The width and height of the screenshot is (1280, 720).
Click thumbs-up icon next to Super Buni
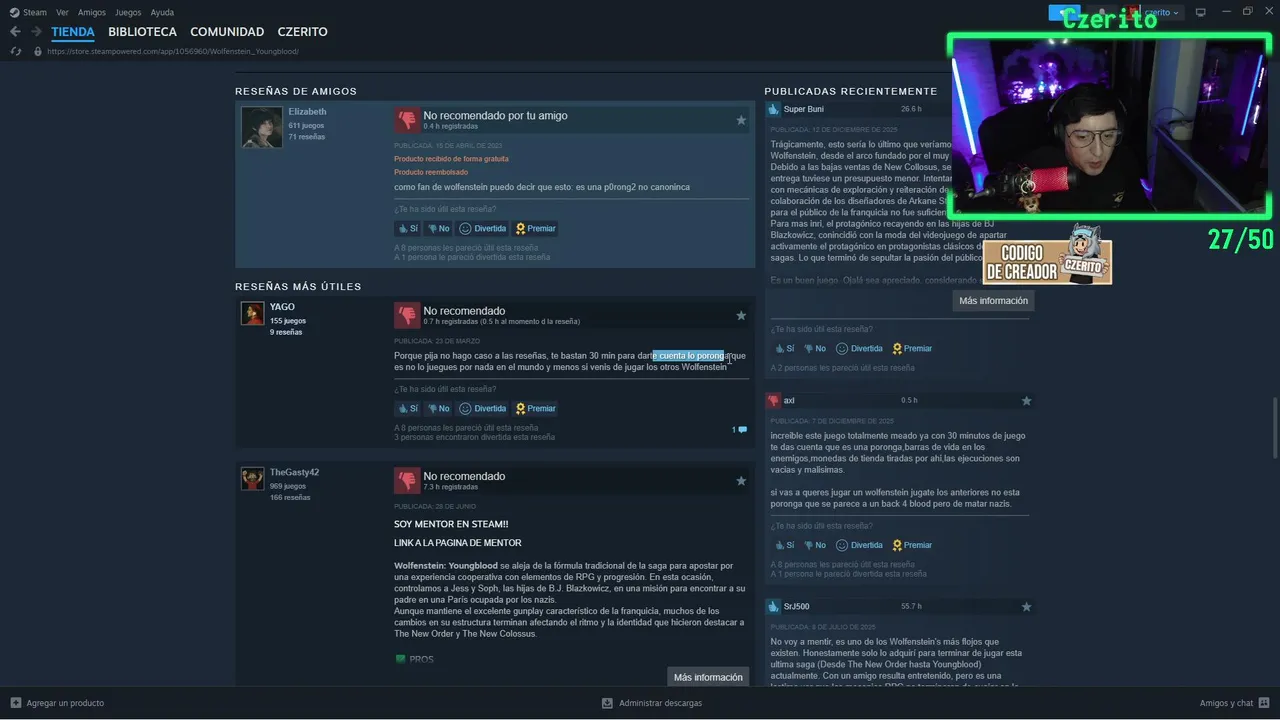(x=773, y=109)
